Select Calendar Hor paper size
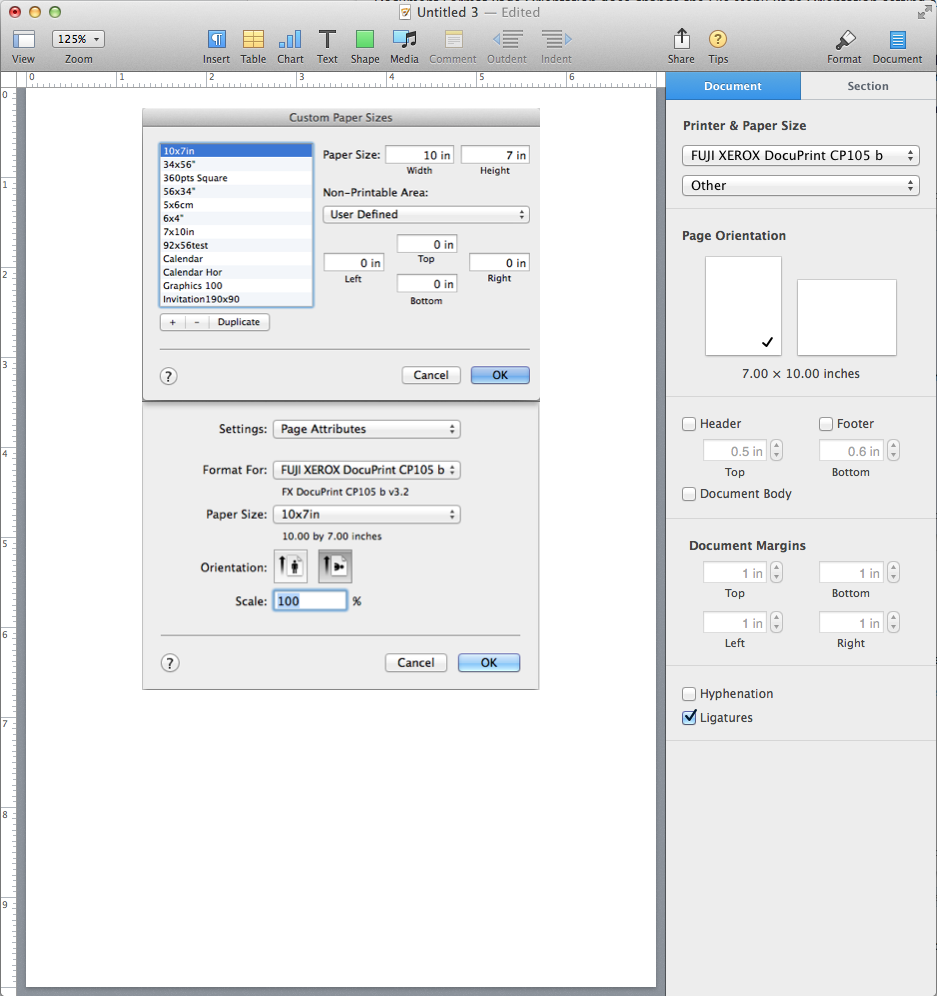This screenshot has height=996, width=937. pyautogui.click(x=236, y=272)
